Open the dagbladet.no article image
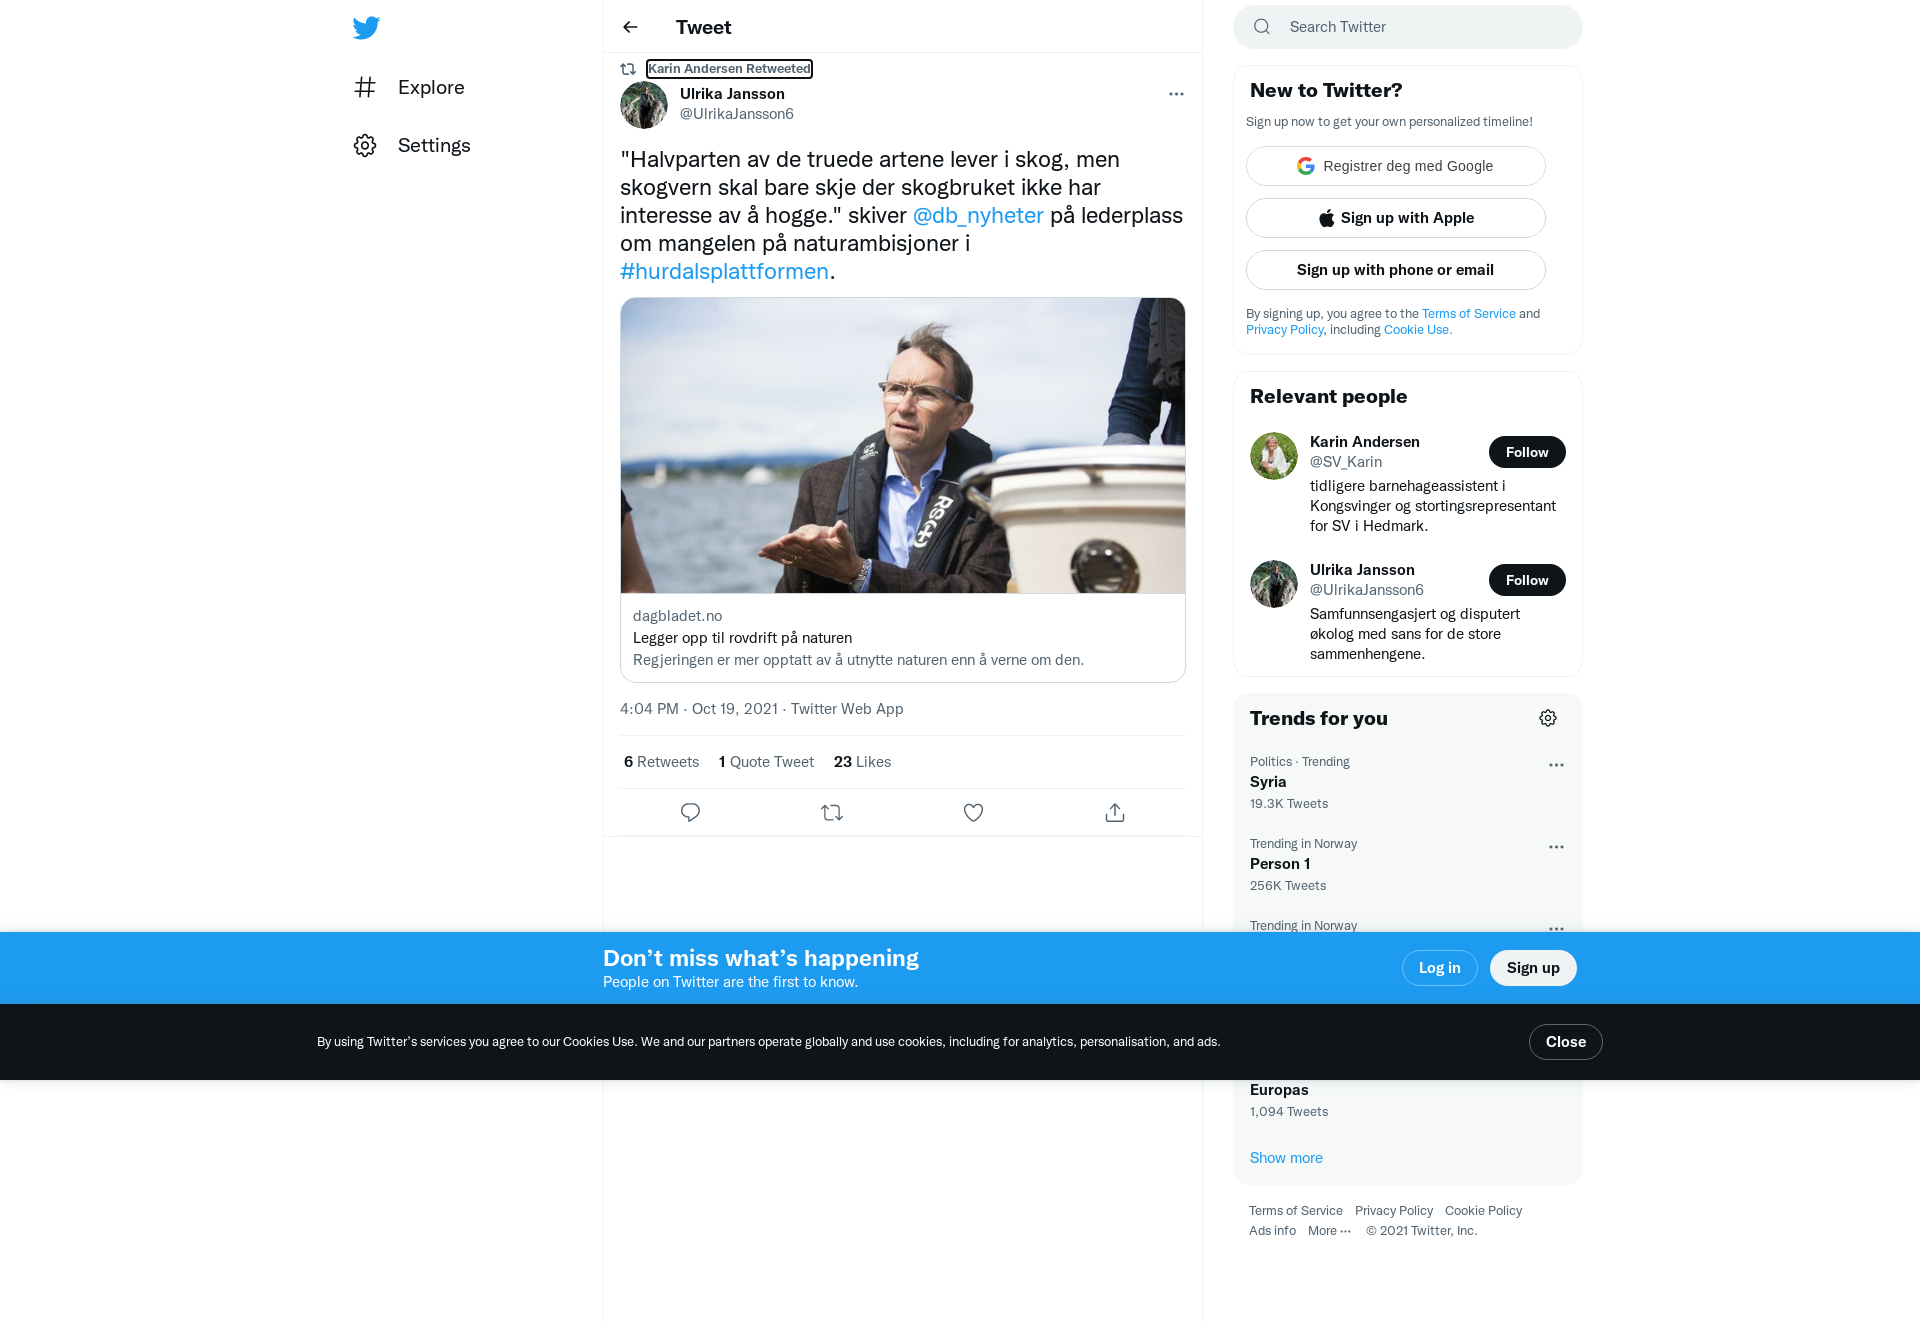 [903, 445]
